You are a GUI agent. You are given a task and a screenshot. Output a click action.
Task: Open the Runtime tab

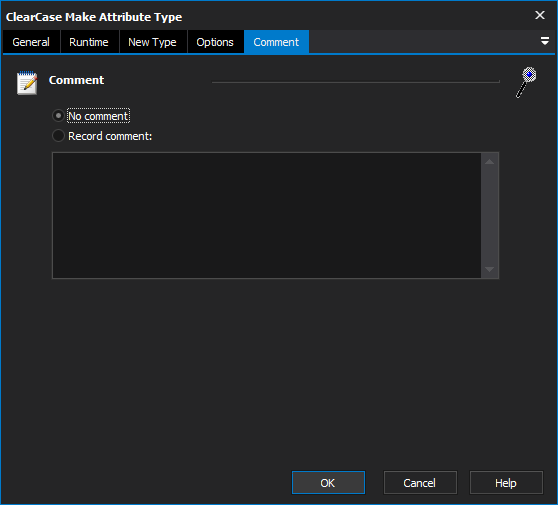coord(89,42)
